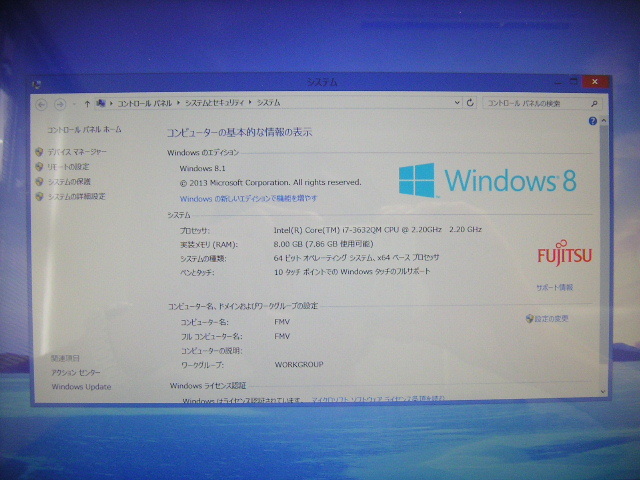Click the magnifier icon in the search box
This screenshot has width=640, height=480.
tap(594, 104)
